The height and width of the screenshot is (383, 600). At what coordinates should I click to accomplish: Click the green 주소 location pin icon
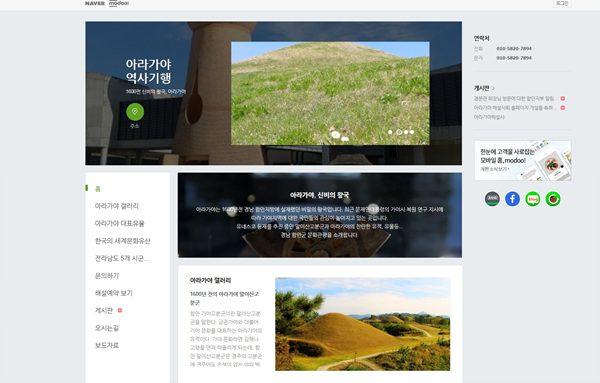coord(135,112)
